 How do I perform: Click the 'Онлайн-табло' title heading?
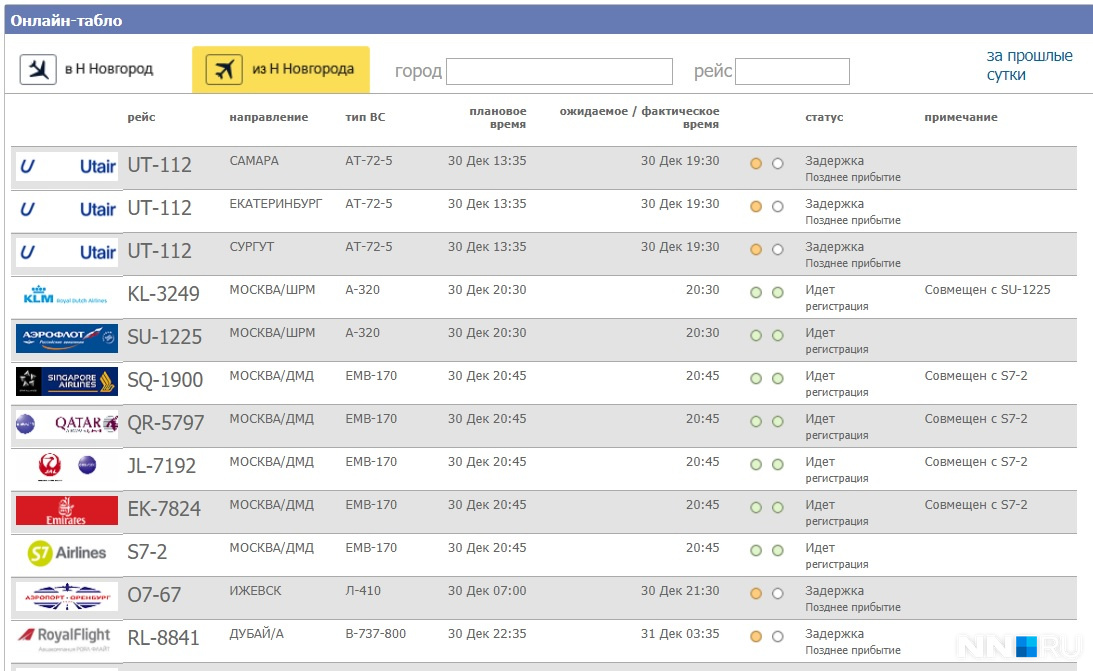(66, 21)
